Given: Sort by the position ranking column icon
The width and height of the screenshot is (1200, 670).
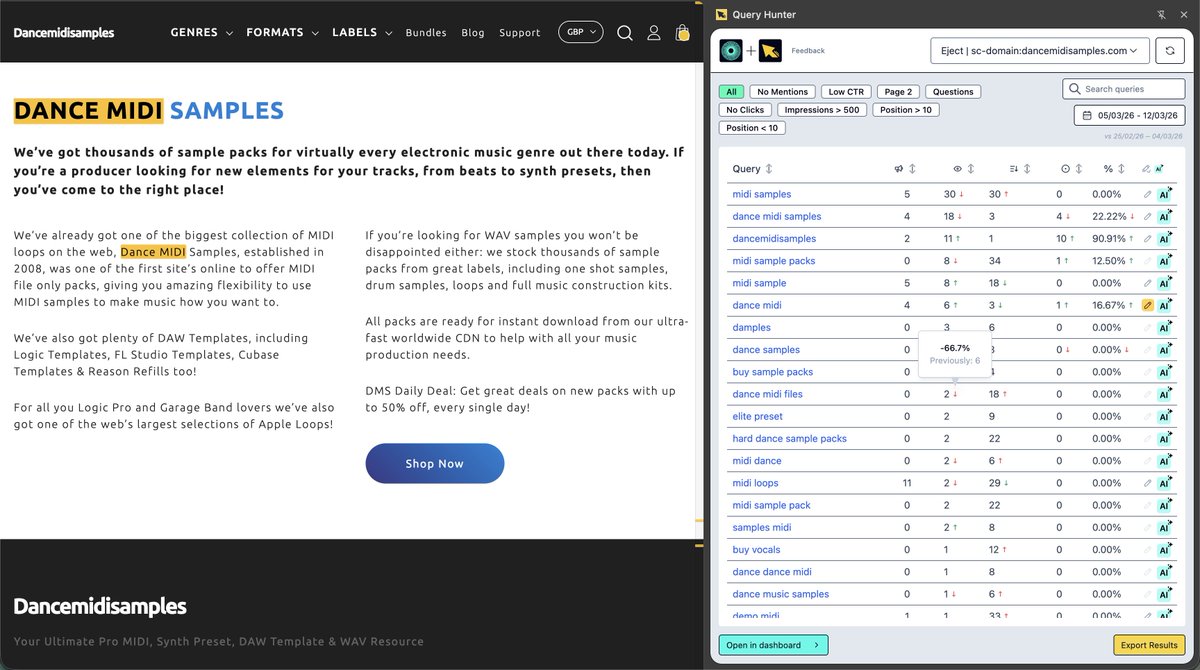Looking at the screenshot, I should pos(1019,169).
